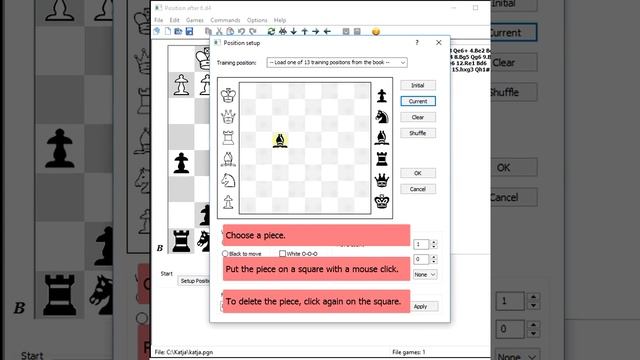Click the Clear button
Viewport: 640px width, 360px height.
418,117
